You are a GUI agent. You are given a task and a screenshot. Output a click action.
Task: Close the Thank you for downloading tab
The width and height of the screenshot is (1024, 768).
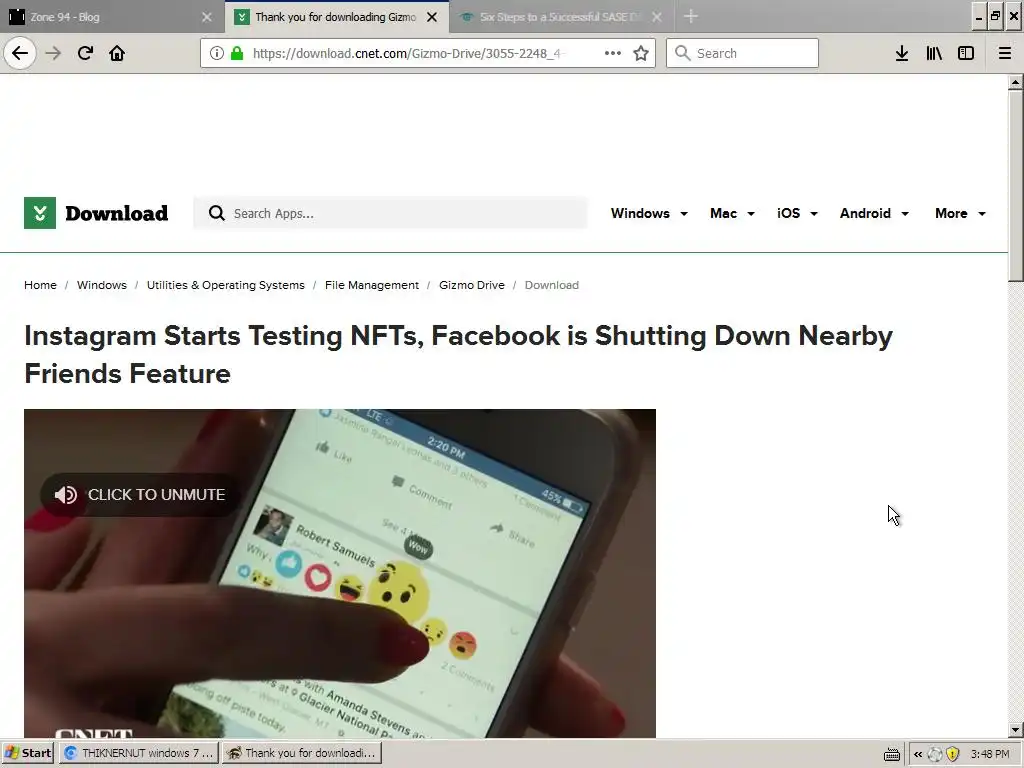pyautogui.click(x=432, y=17)
